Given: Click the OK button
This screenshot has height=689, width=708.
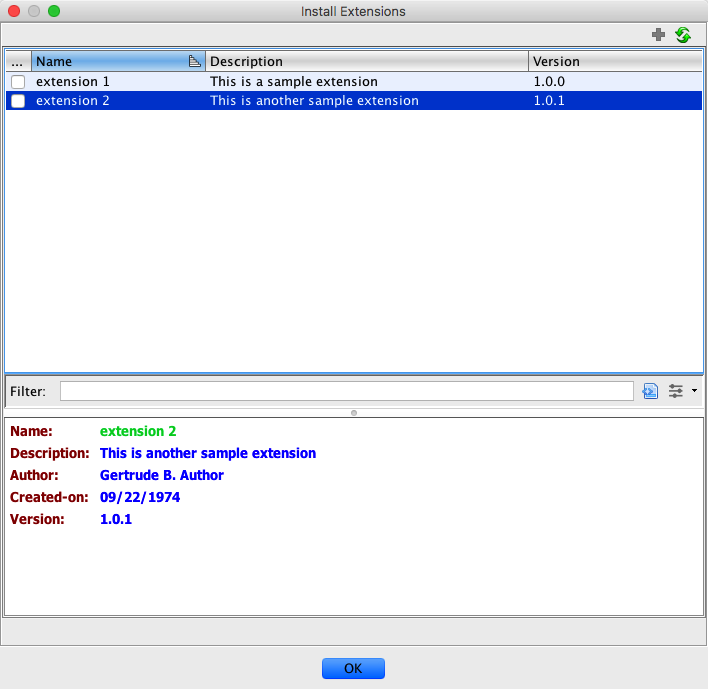Looking at the screenshot, I should coord(353,668).
